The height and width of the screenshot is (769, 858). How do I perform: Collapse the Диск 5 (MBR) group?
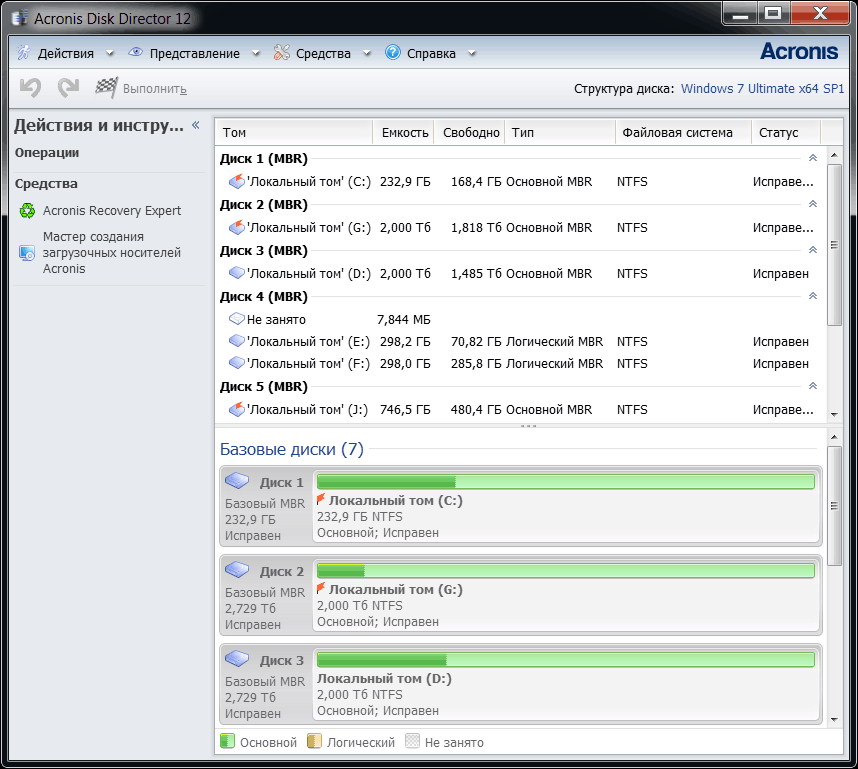(x=813, y=386)
